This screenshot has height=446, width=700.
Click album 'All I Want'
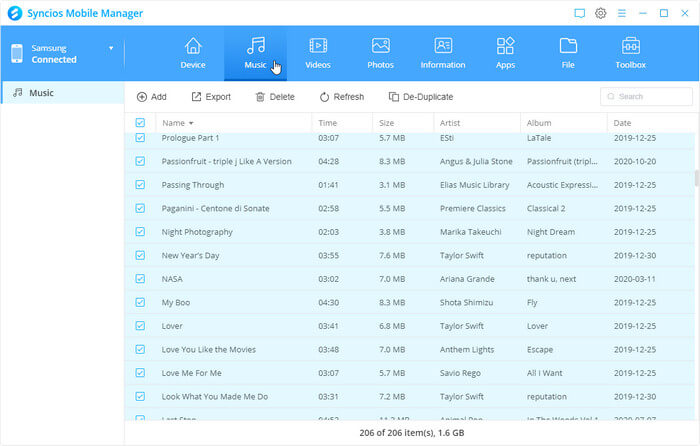(545, 373)
